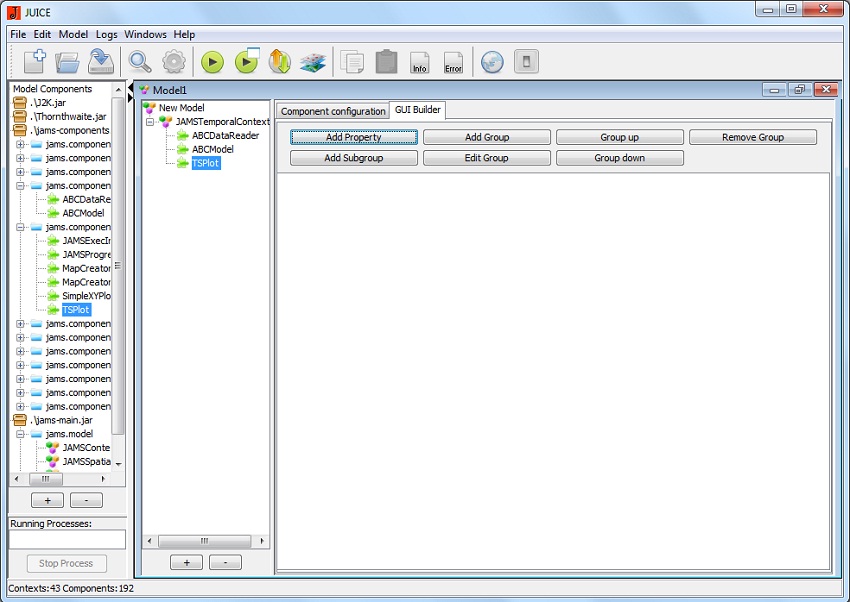Click the New Model toolbar icon
Screen dimensions: 850x602
coord(34,62)
